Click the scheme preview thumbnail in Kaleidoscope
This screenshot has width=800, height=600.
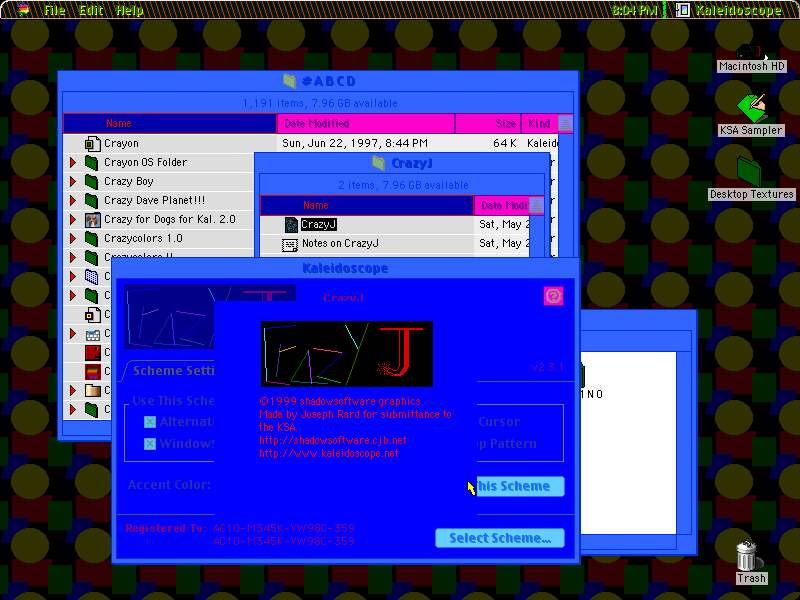click(x=169, y=316)
